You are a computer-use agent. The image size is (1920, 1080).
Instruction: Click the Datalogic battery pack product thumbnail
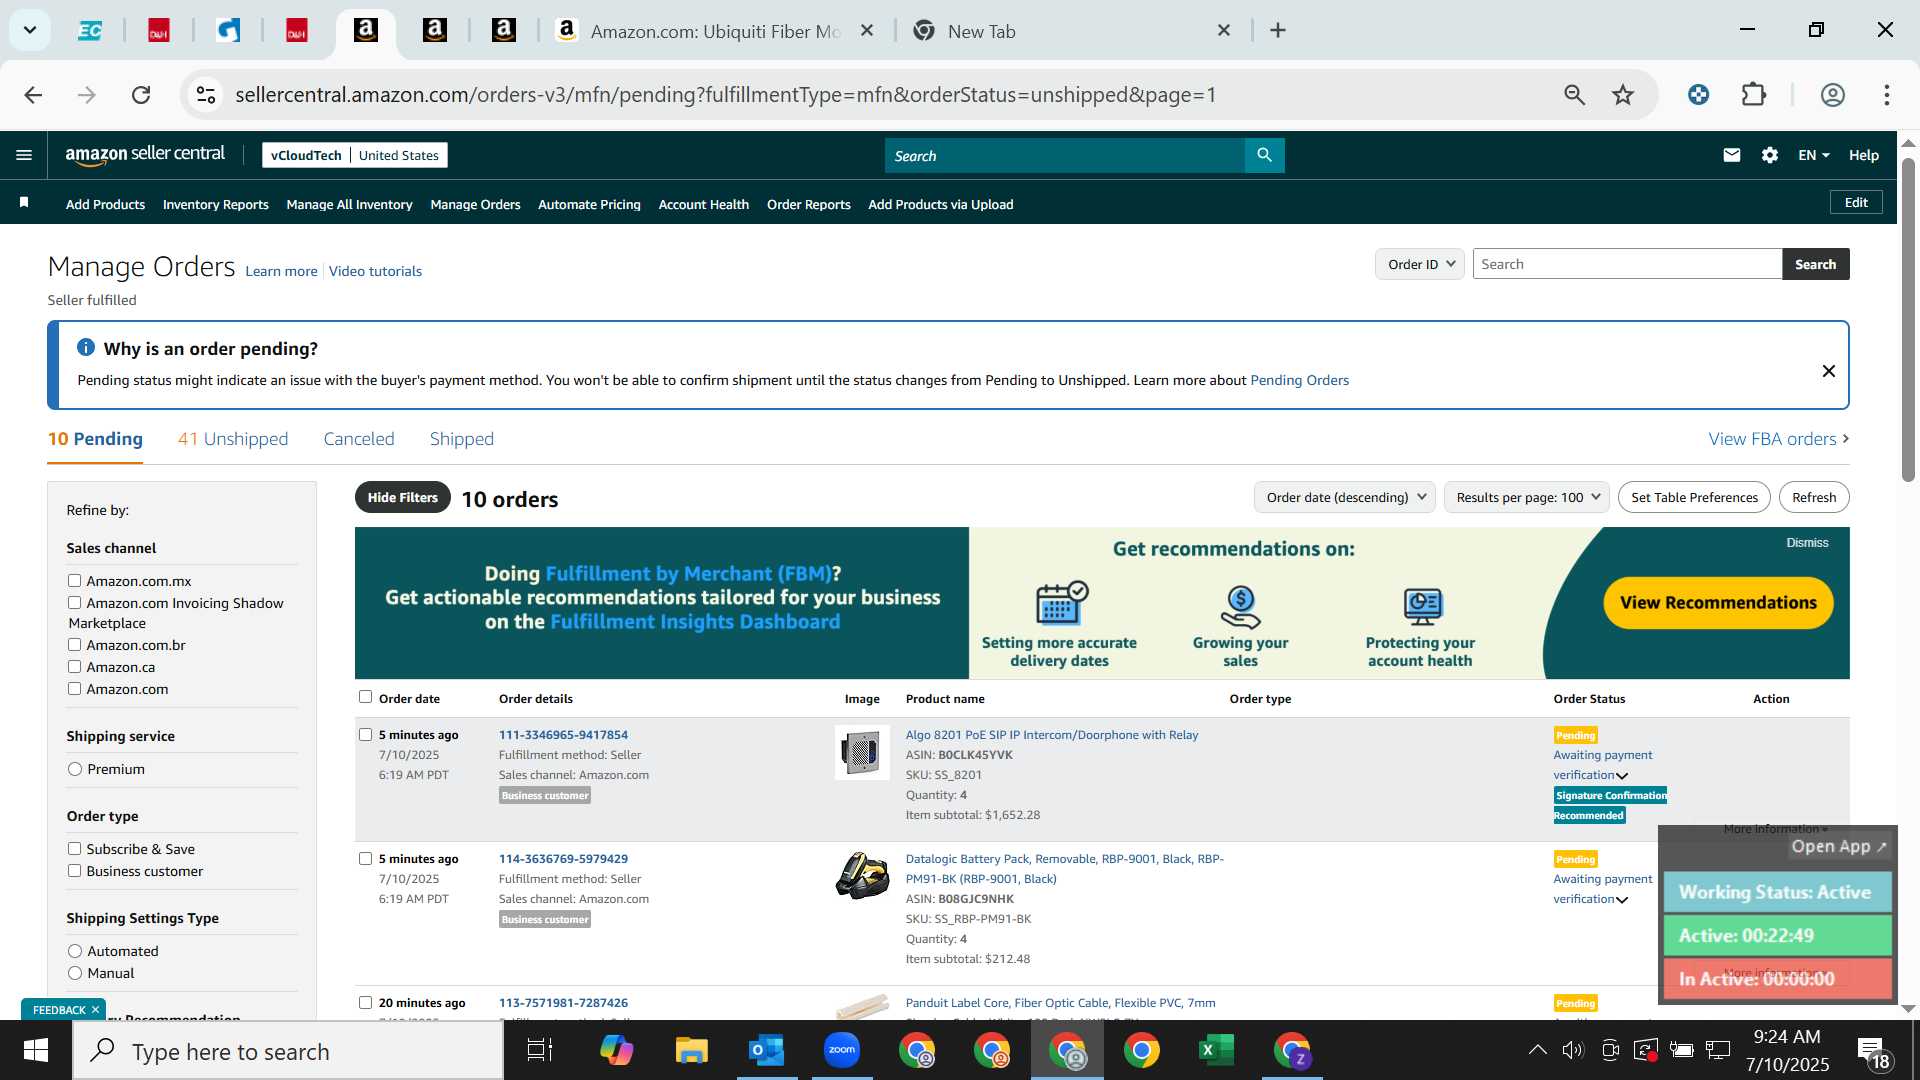click(x=862, y=876)
